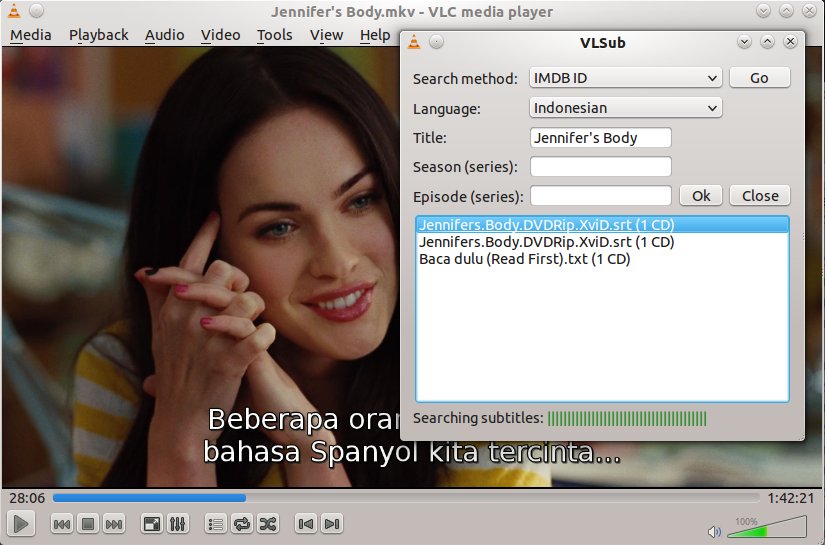Expand the Search method IMDB ID dropdown
The image size is (825, 545).
coord(626,78)
